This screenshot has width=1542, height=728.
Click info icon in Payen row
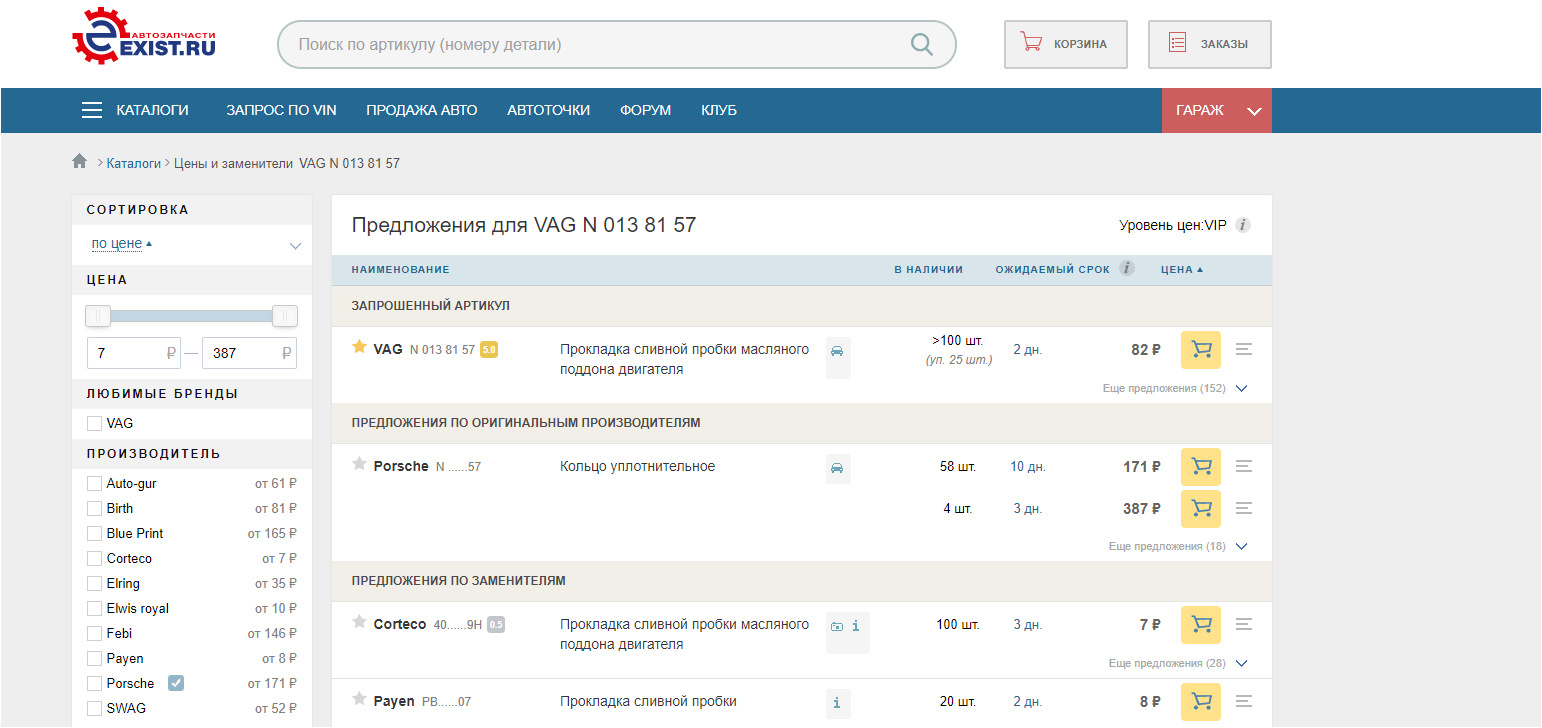[x=837, y=703]
